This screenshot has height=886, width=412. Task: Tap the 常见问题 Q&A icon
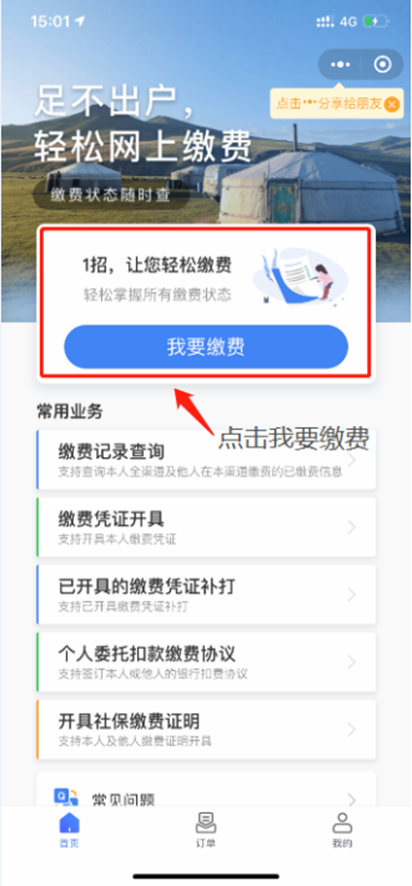[x=66, y=797]
